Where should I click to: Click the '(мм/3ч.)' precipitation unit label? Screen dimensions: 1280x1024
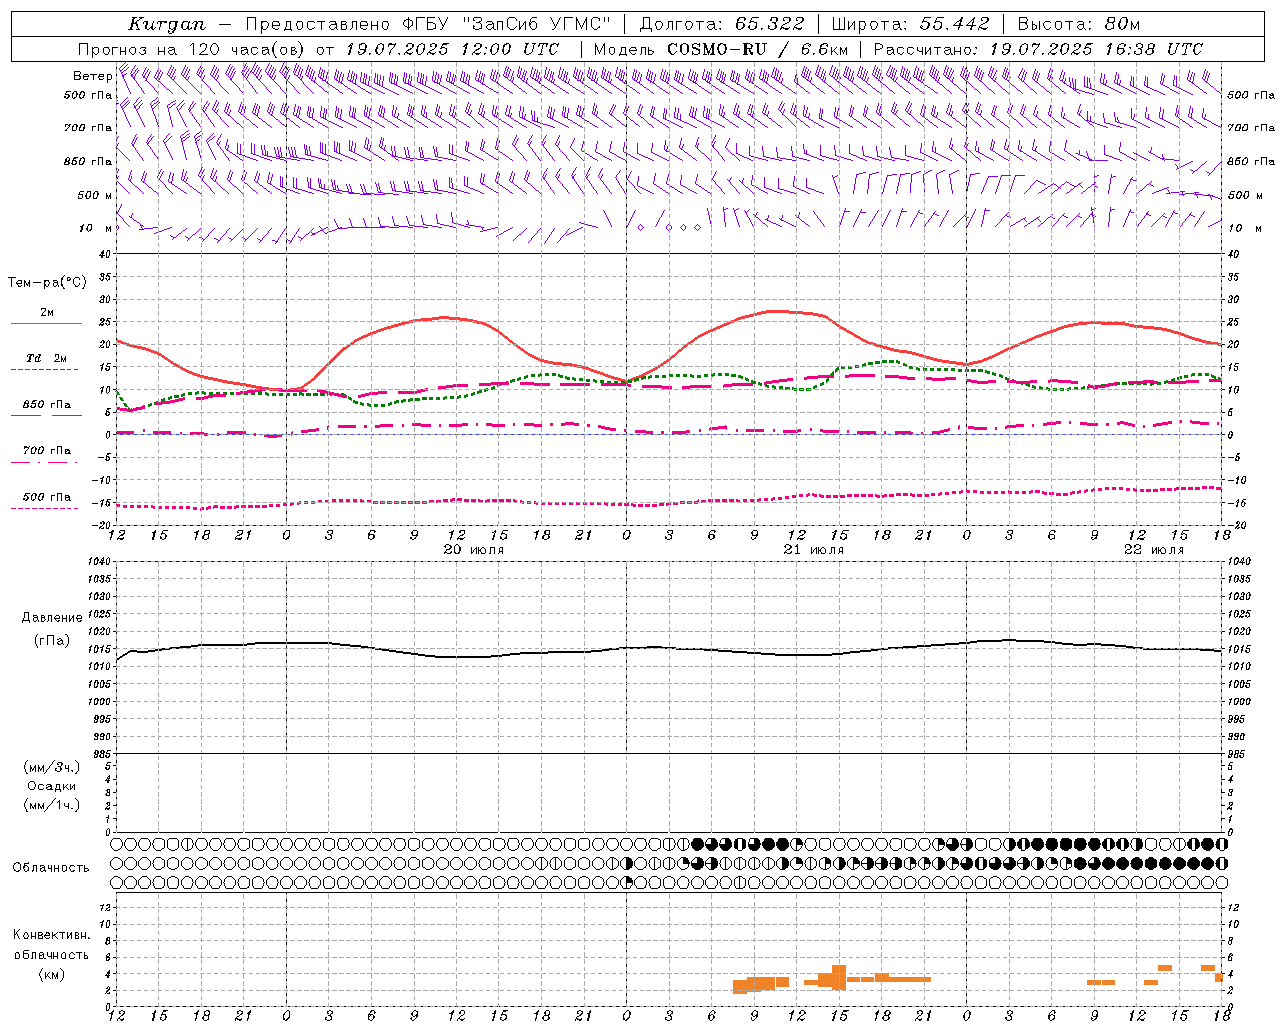[52, 767]
